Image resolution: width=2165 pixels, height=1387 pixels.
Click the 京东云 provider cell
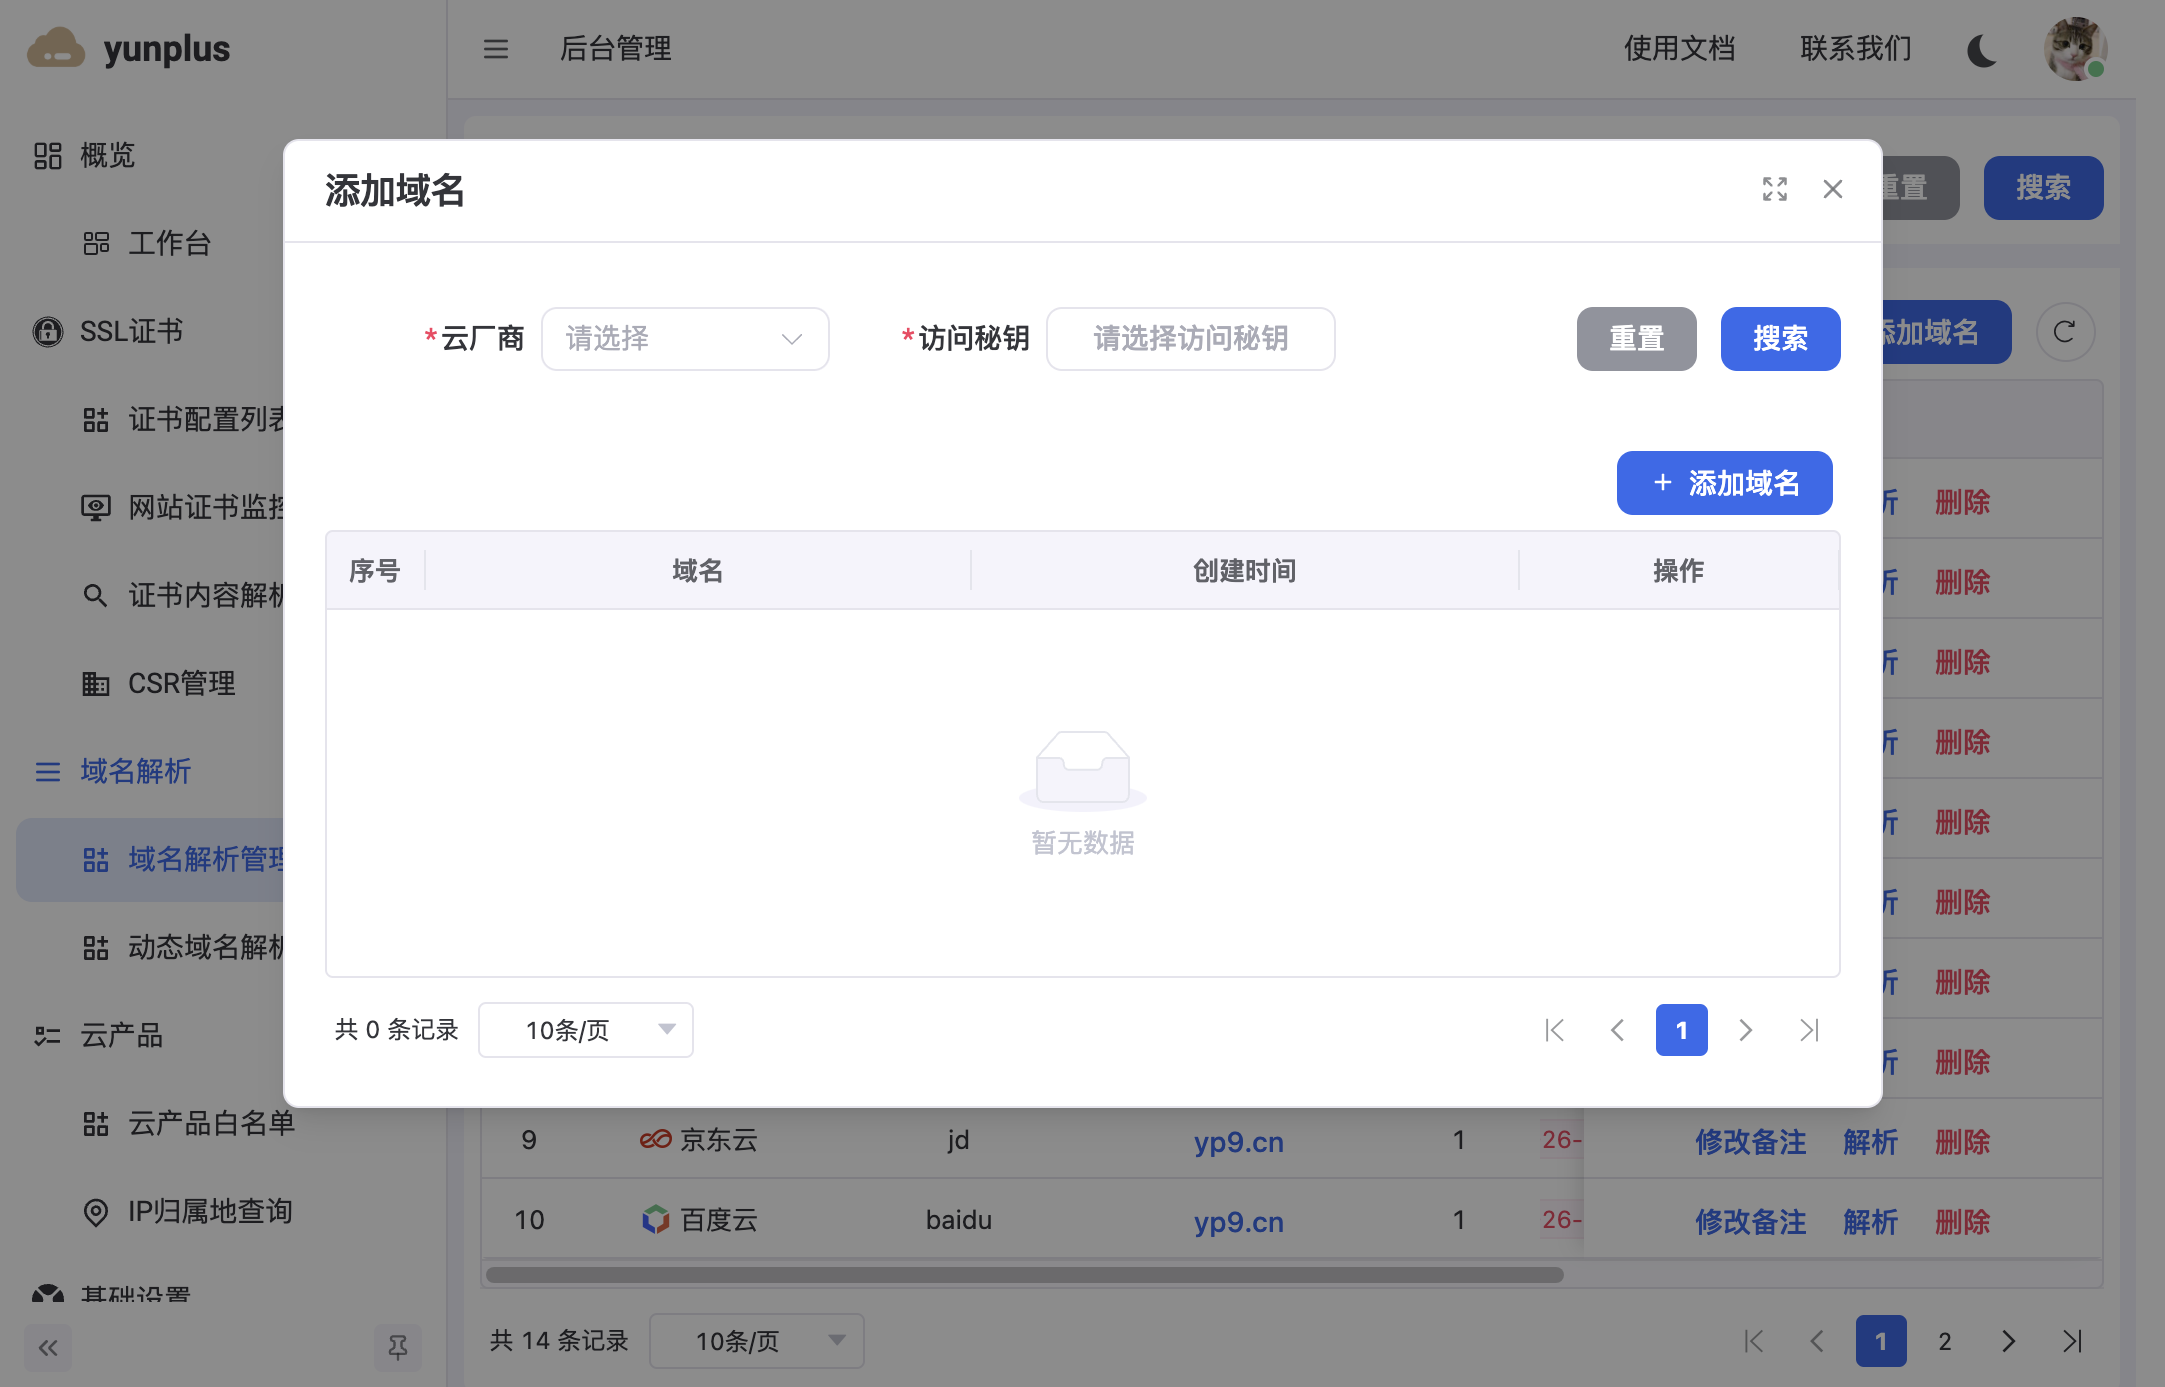coord(699,1139)
